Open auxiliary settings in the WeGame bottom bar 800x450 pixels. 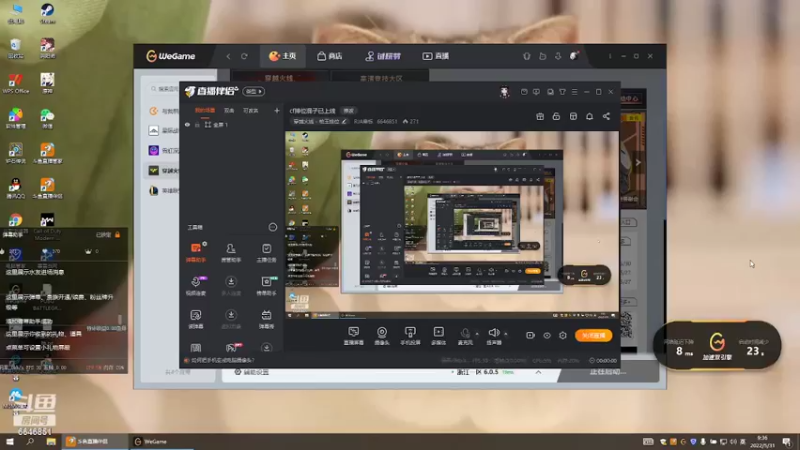(x=252, y=372)
